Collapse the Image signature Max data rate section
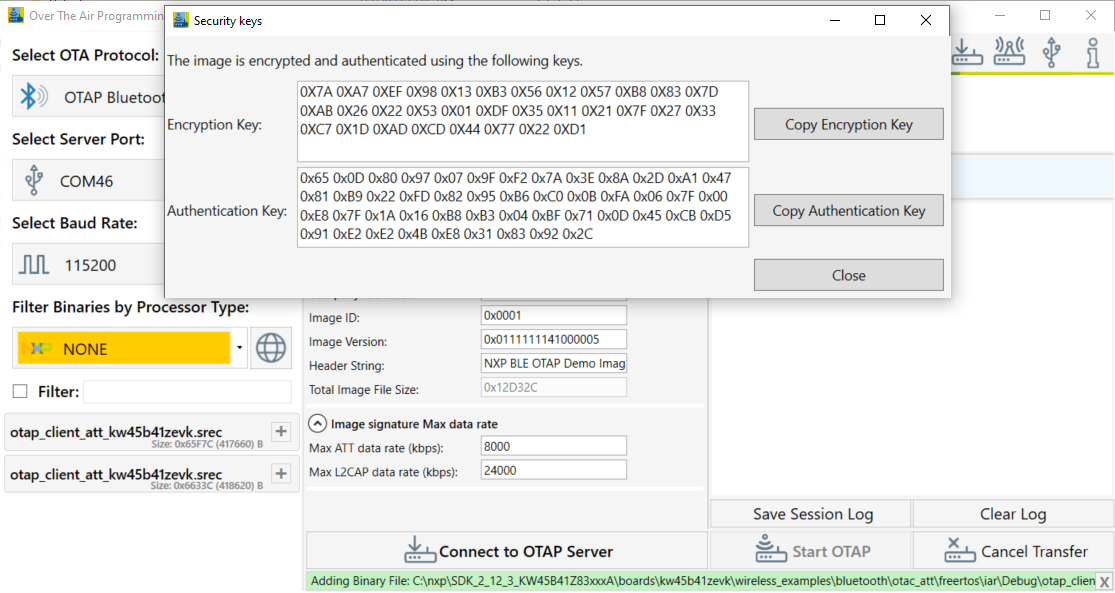The height and width of the screenshot is (593, 1115). click(x=317, y=423)
